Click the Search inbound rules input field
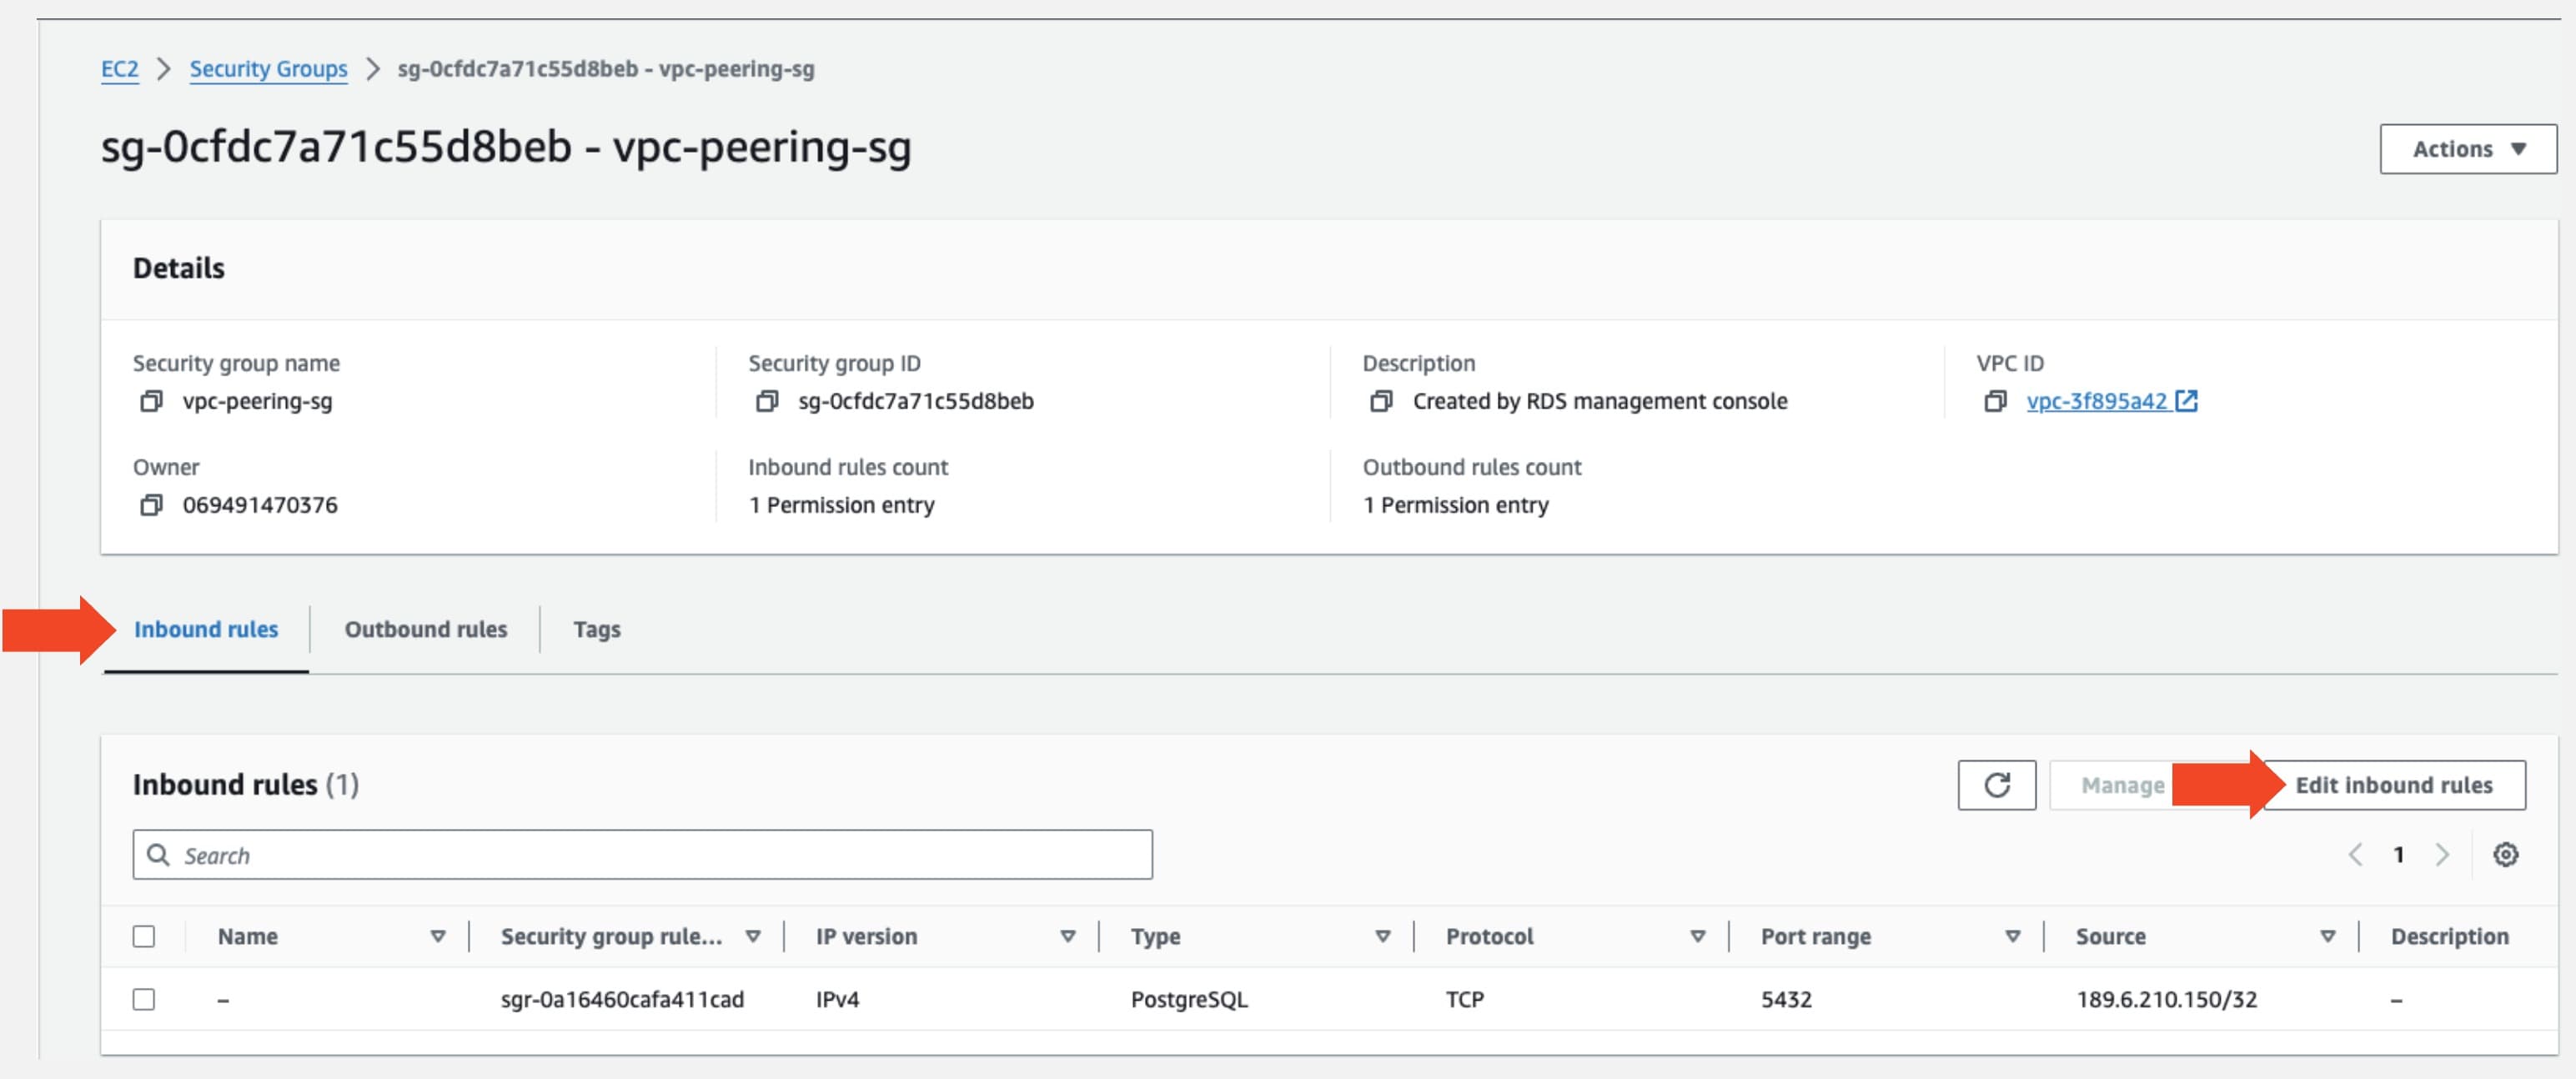This screenshot has width=2576, height=1079. pyautogui.click(x=640, y=852)
